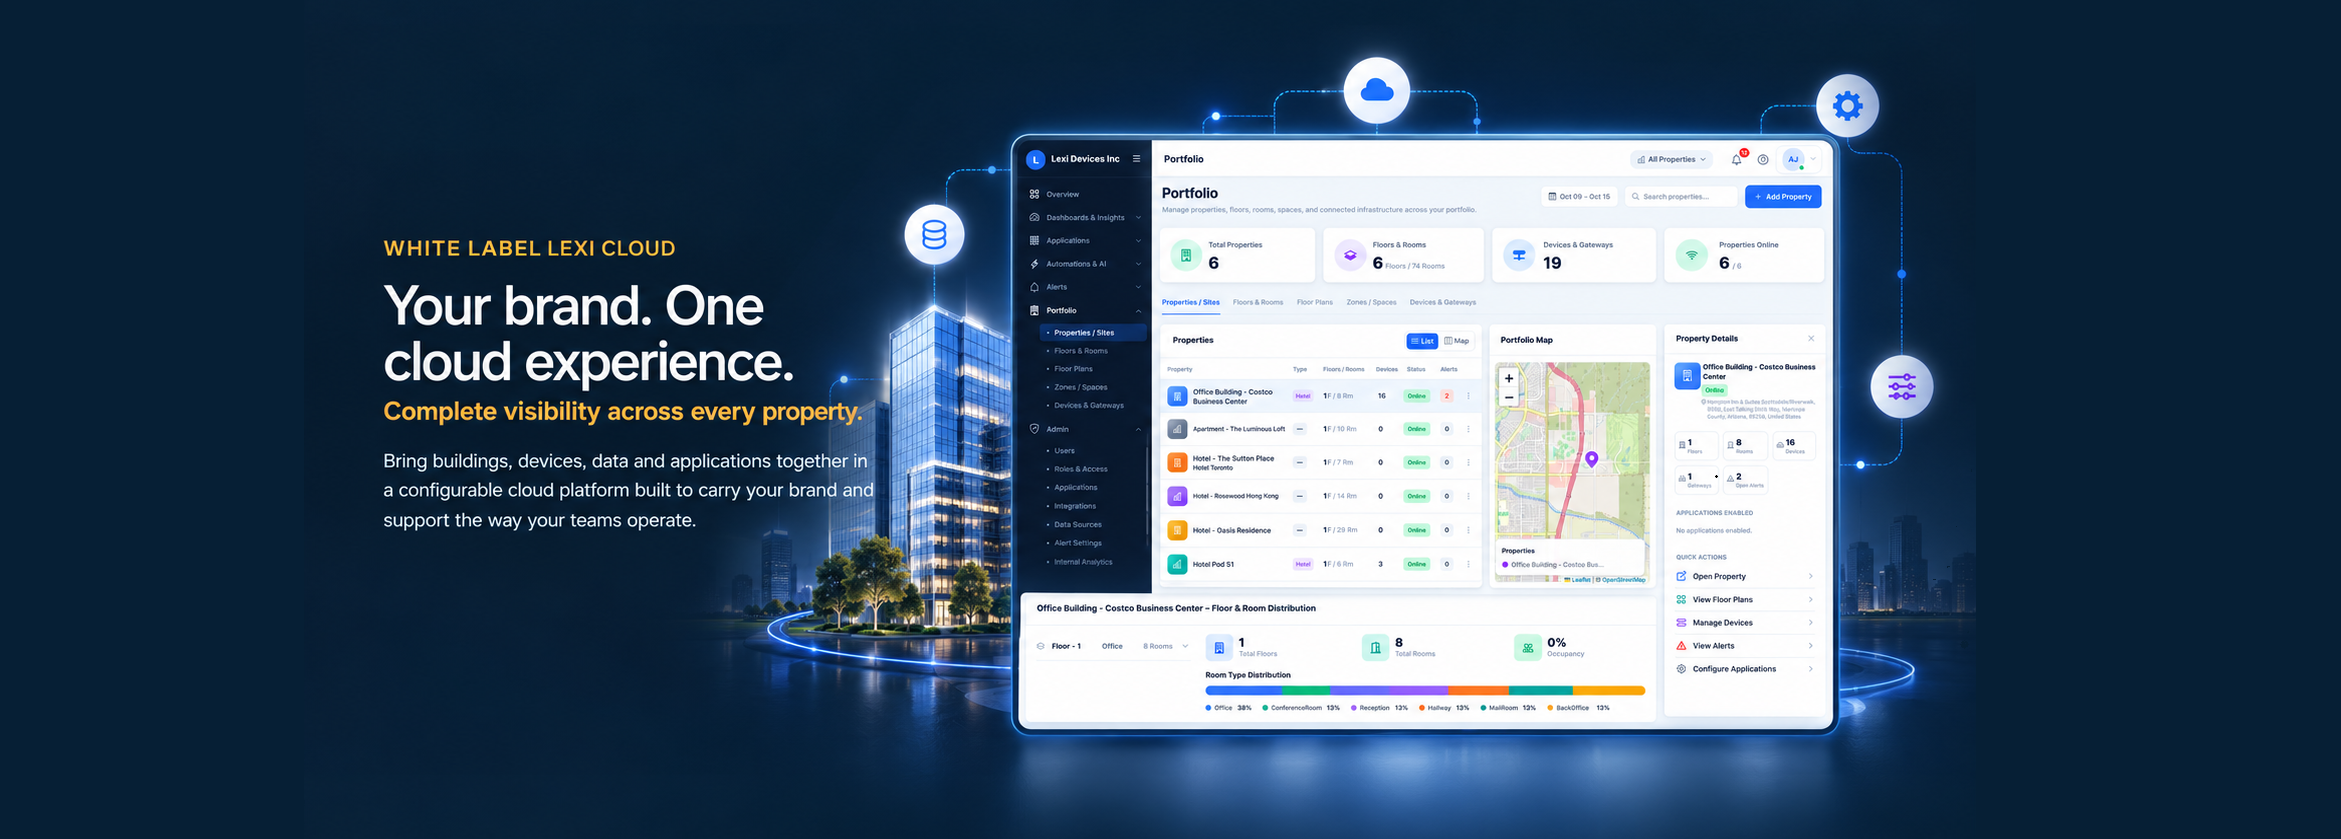Click the Room Type Distribution color bar
The height and width of the screenshot is (839, 2341).
click(x=1425, y=690)
